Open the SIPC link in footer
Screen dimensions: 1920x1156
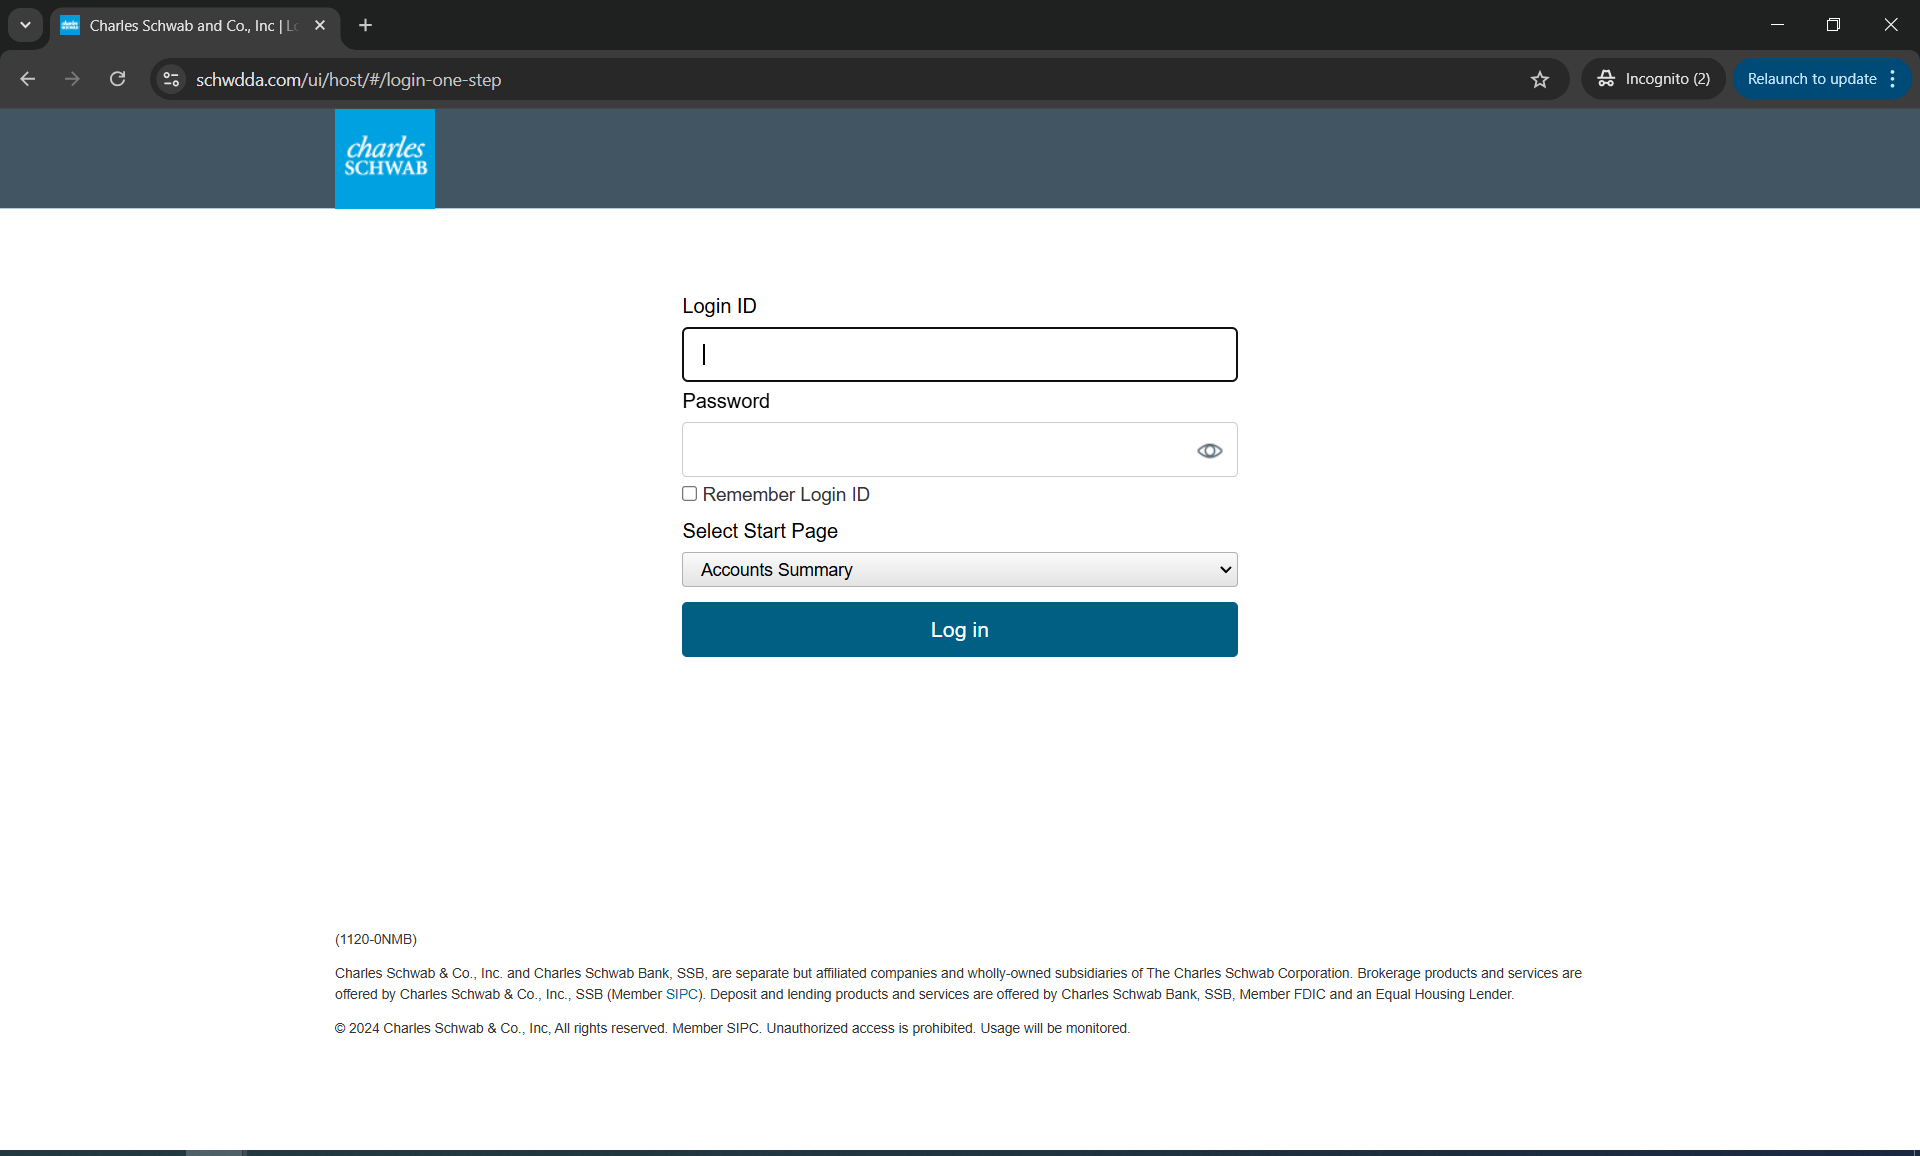coord(682,995)
